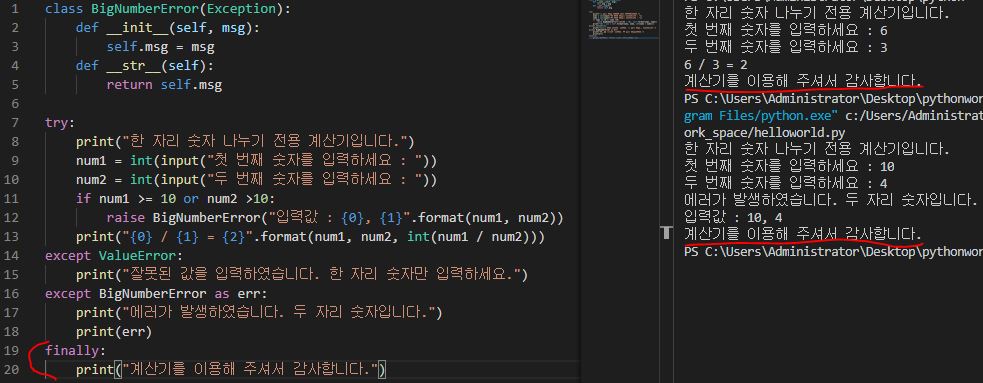Click line number 14 in the gutter
This screenshot has height=383, width=983.
[11, 256]
